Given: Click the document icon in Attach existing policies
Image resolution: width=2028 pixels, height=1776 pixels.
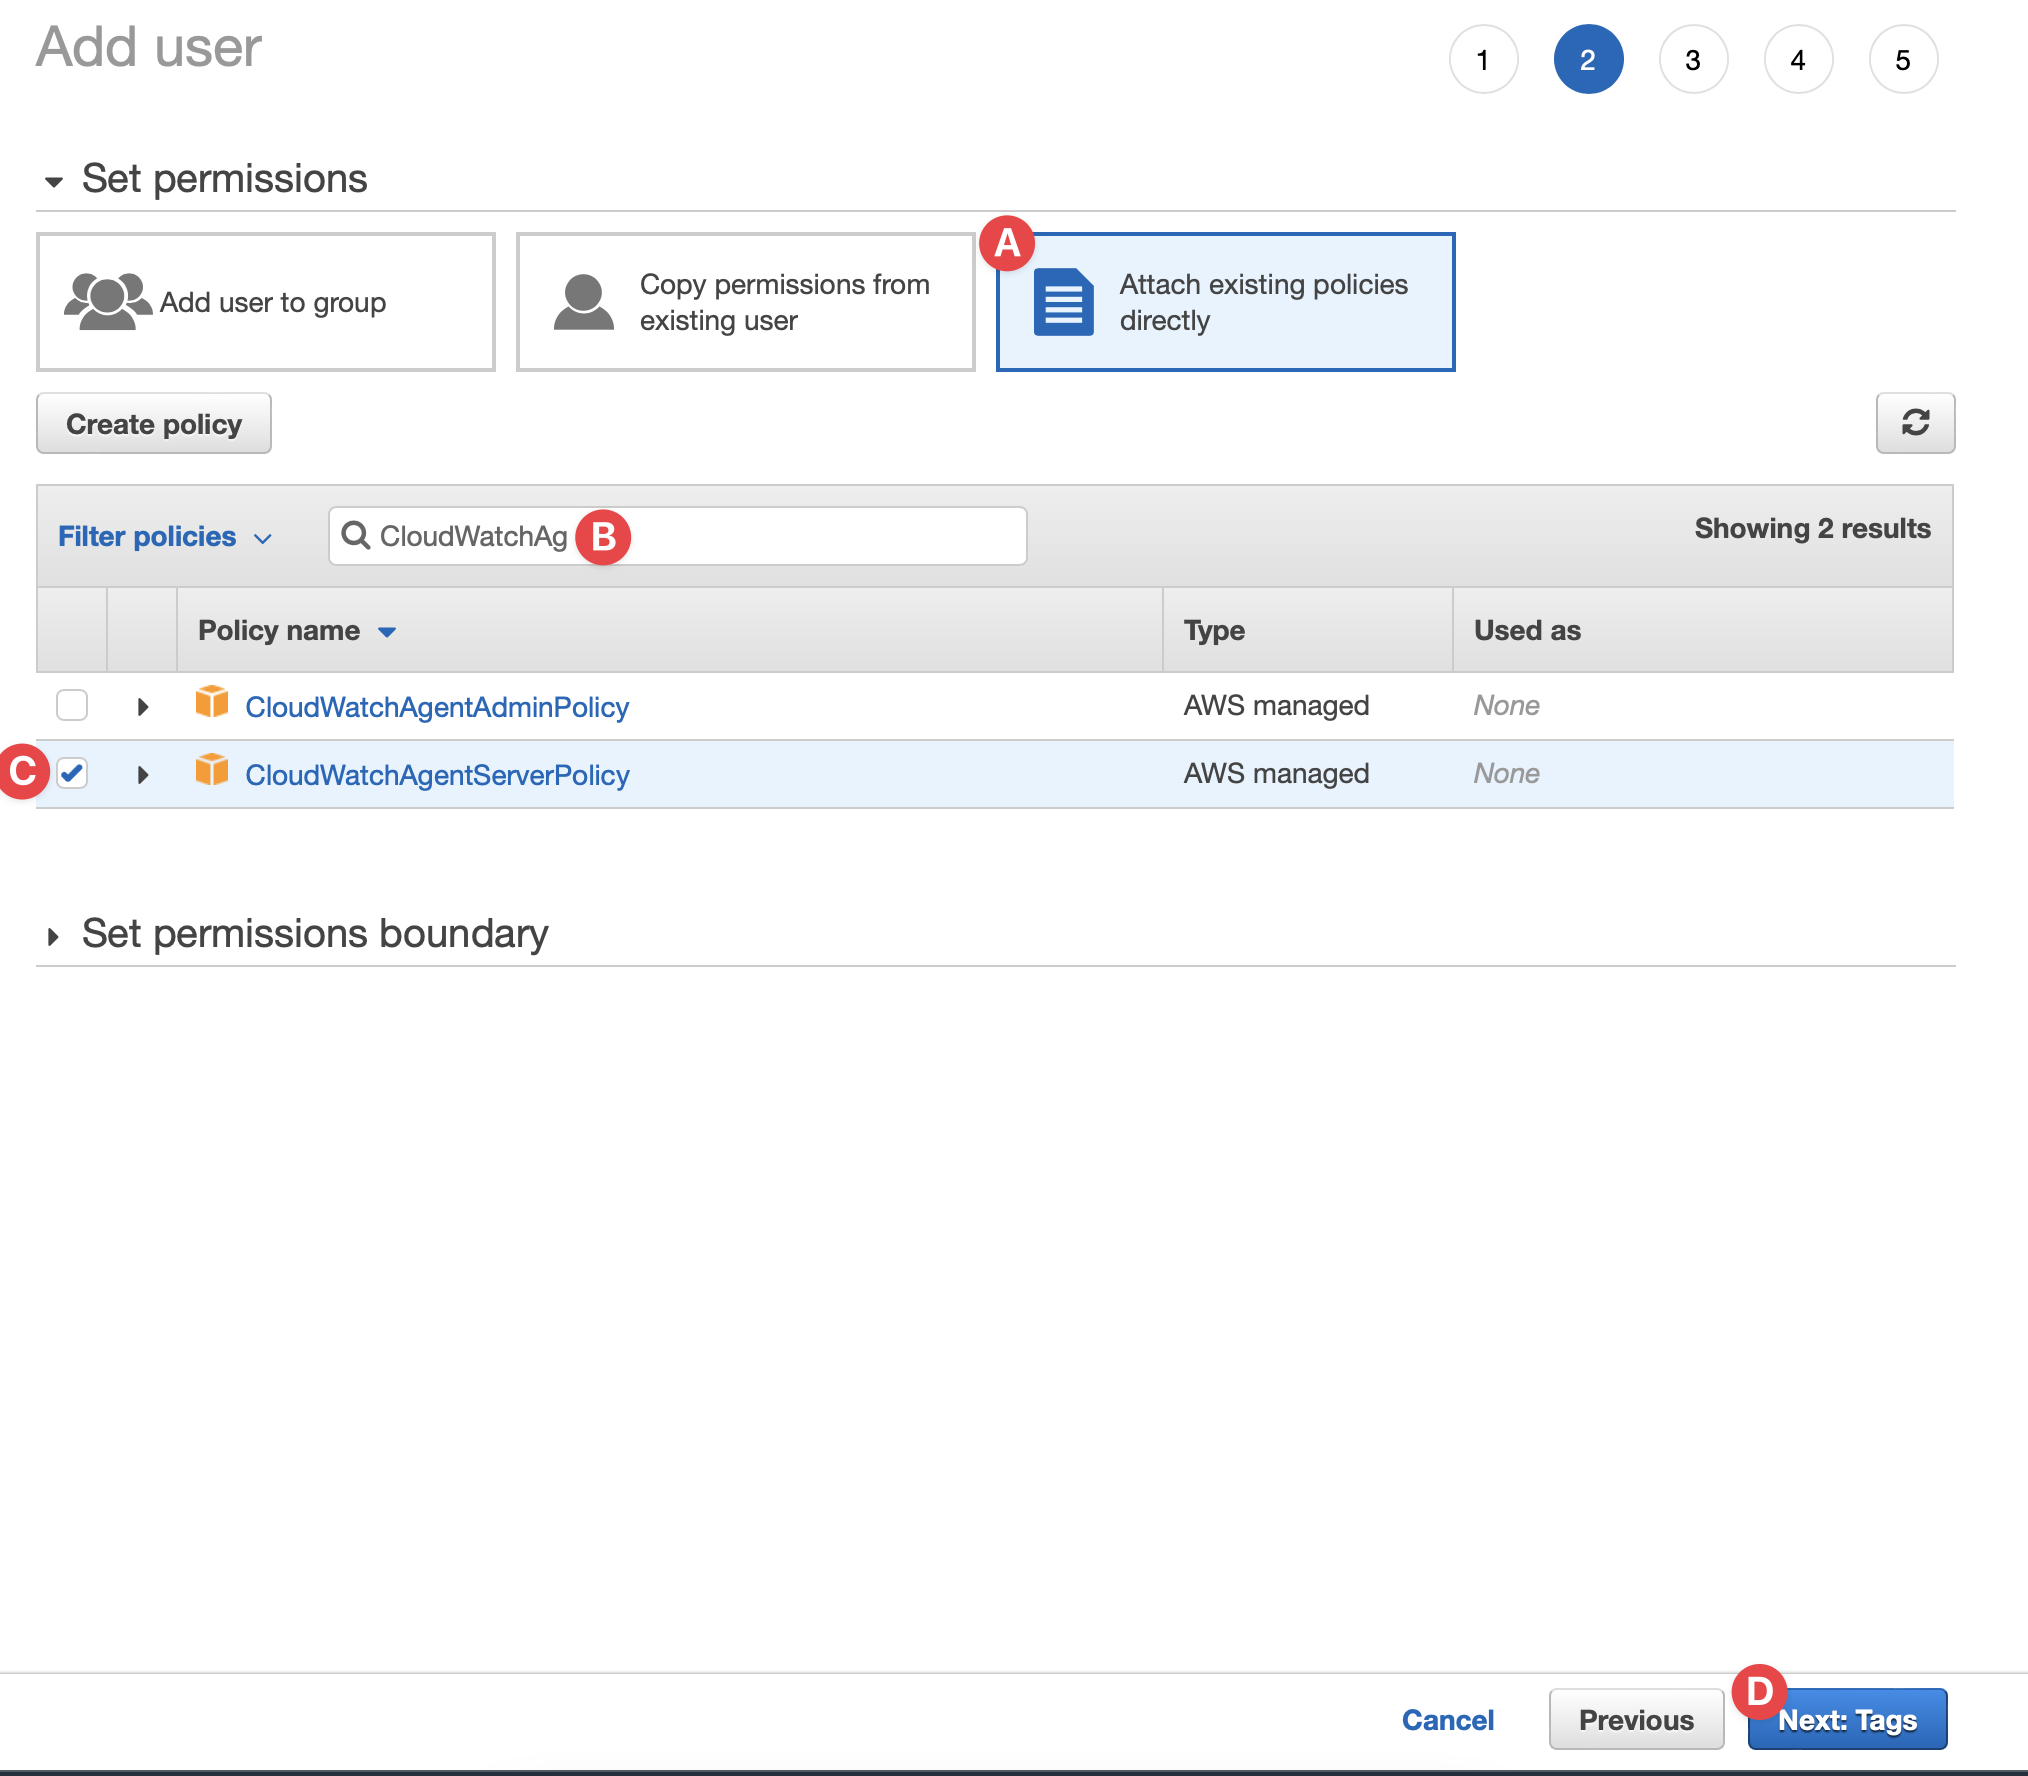Looking at the screenshot, I should click(1063, 302).
